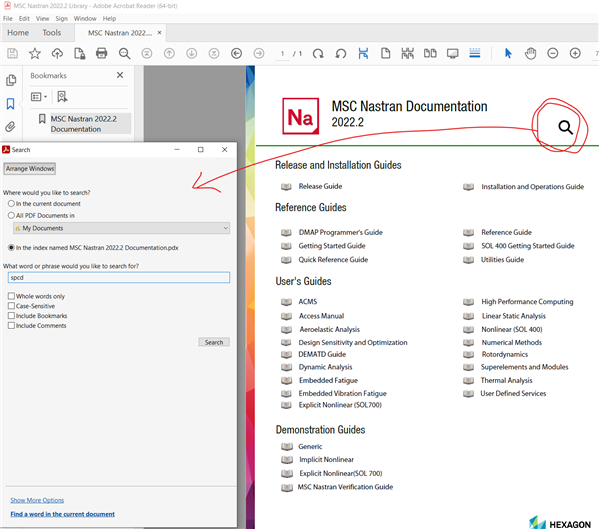Open MSC Nastran Verification Guide link
The image size is (599, 529).
[345, 487]
